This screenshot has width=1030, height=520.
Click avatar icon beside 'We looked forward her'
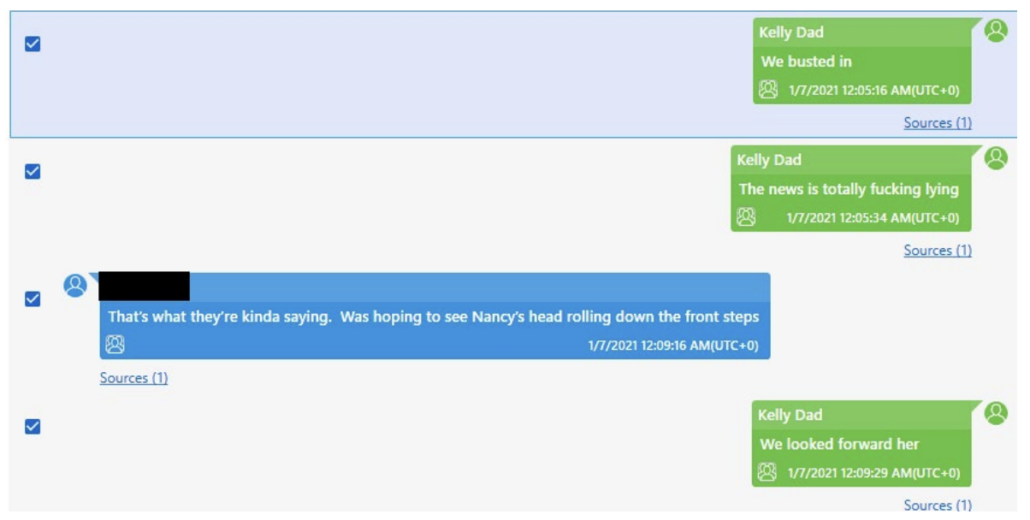[x=996, y=413]
